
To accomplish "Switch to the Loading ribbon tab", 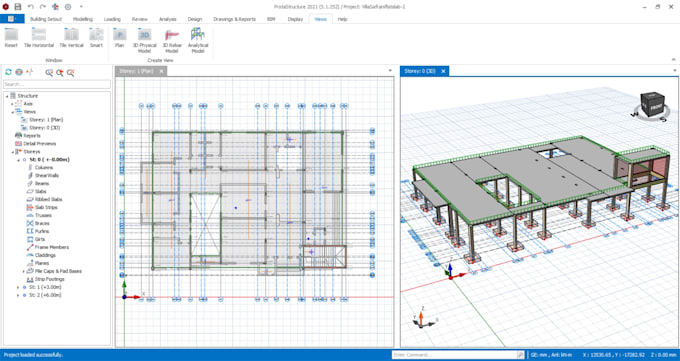I will pos(112,19).
